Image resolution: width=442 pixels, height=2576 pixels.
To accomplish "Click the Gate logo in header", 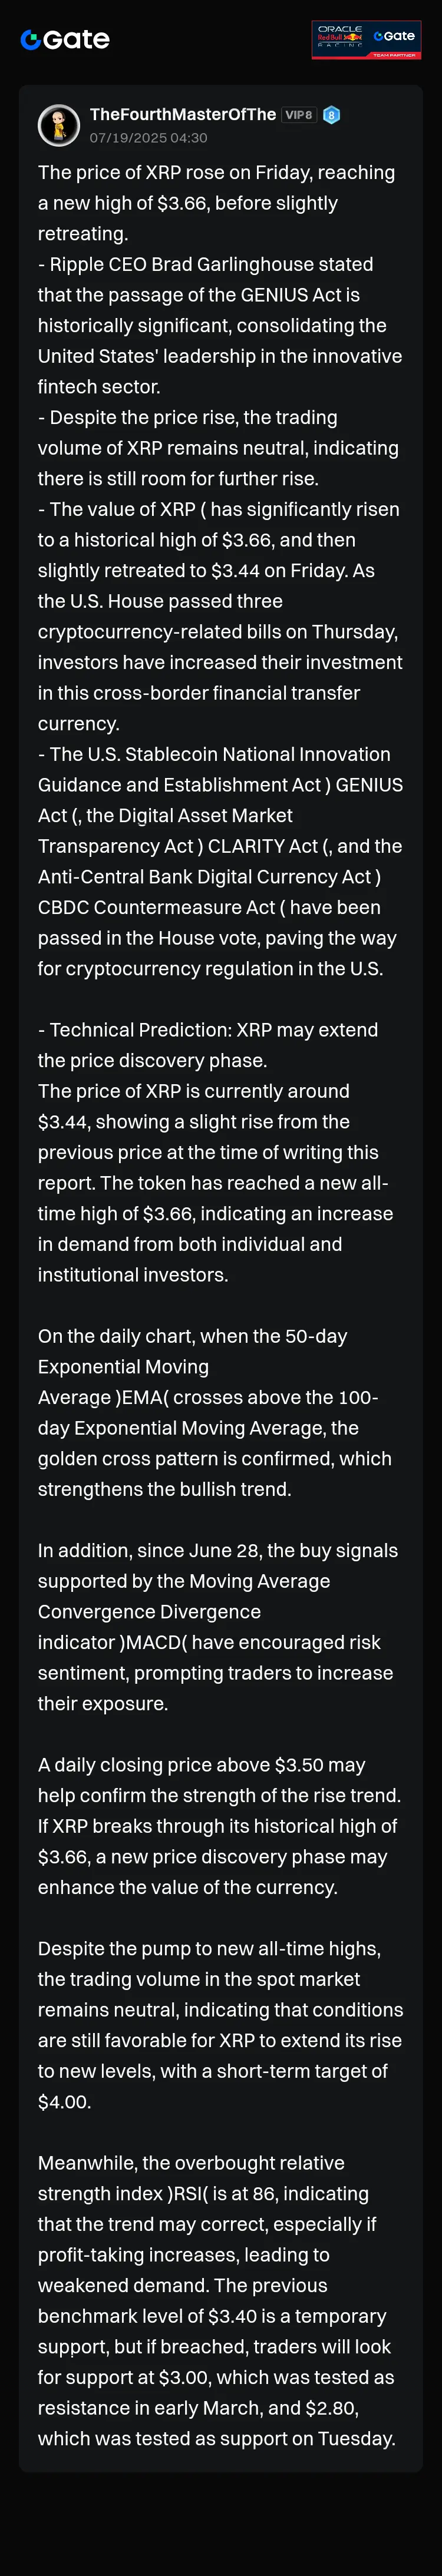I will click(65, 40).
